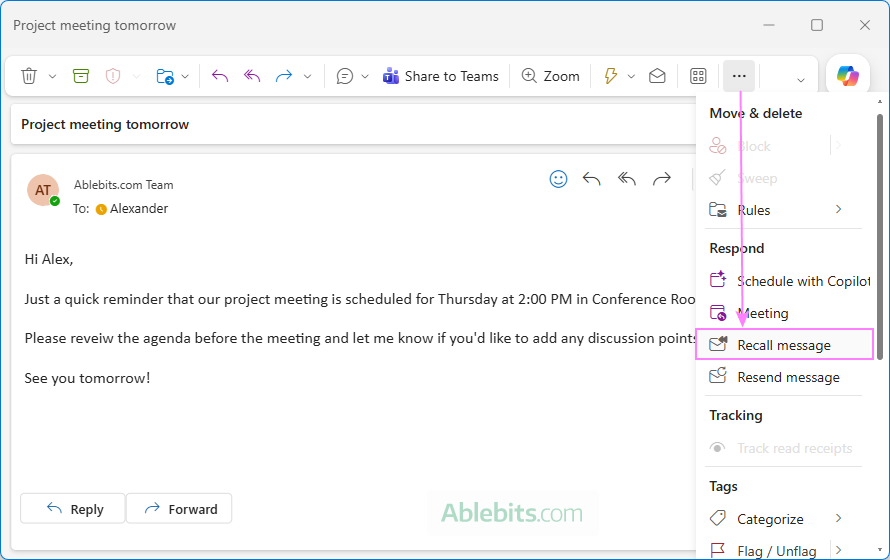
Task: Click the Categorize tag icon
Action: pyautogui.click(x=717, y=518)
